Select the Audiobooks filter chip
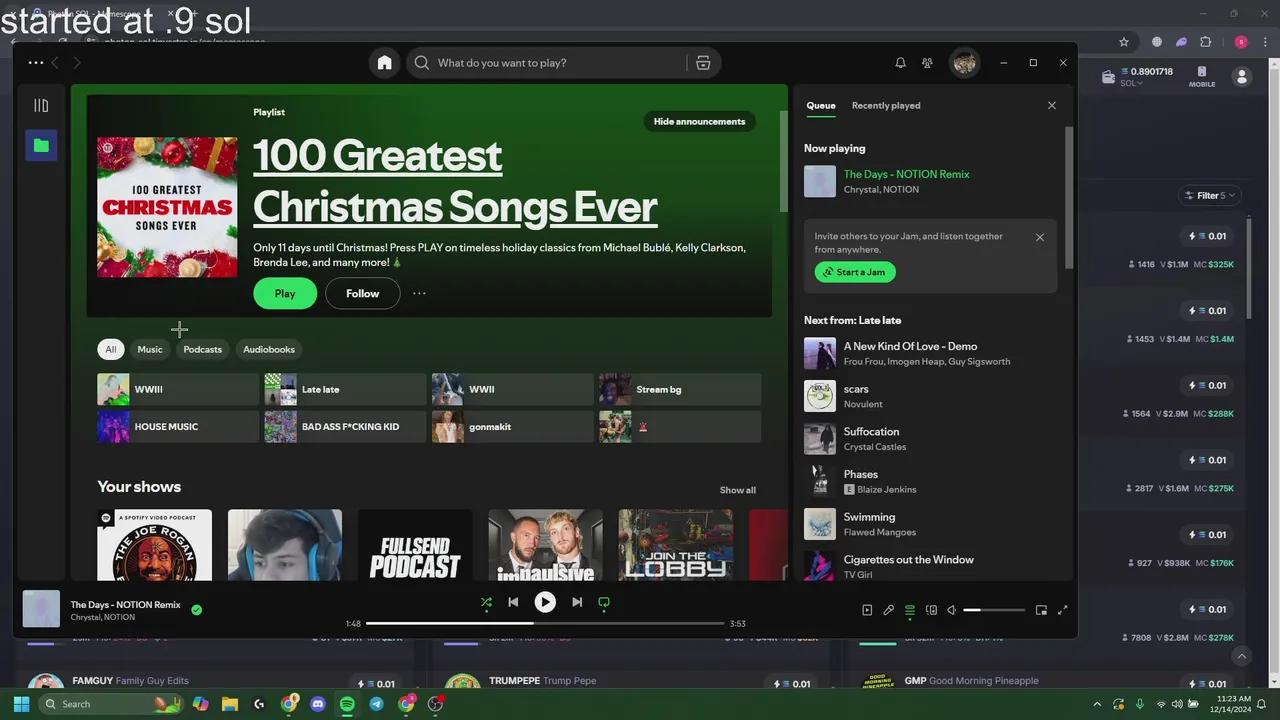Screen dimensions: 1280x720 point(269,349)
